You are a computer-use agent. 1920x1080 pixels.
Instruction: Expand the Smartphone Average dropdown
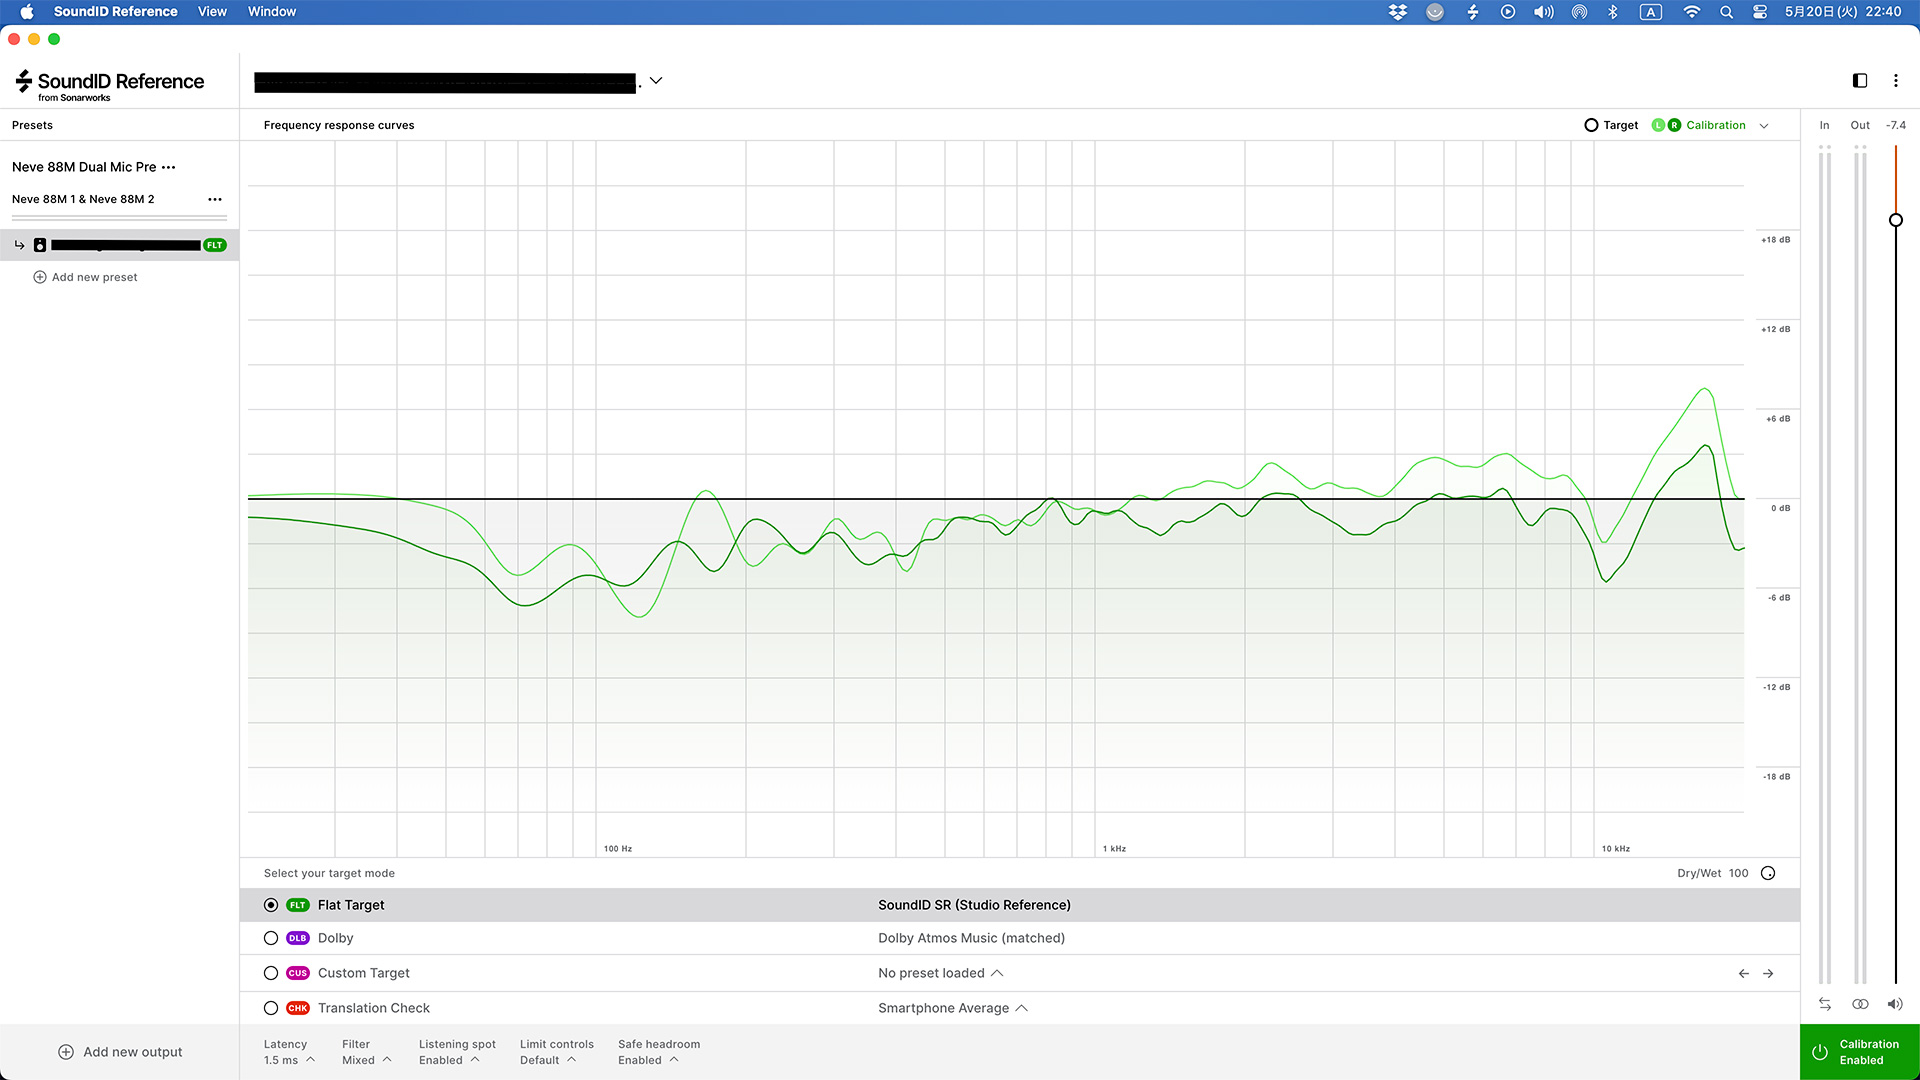pos(953,1008)
